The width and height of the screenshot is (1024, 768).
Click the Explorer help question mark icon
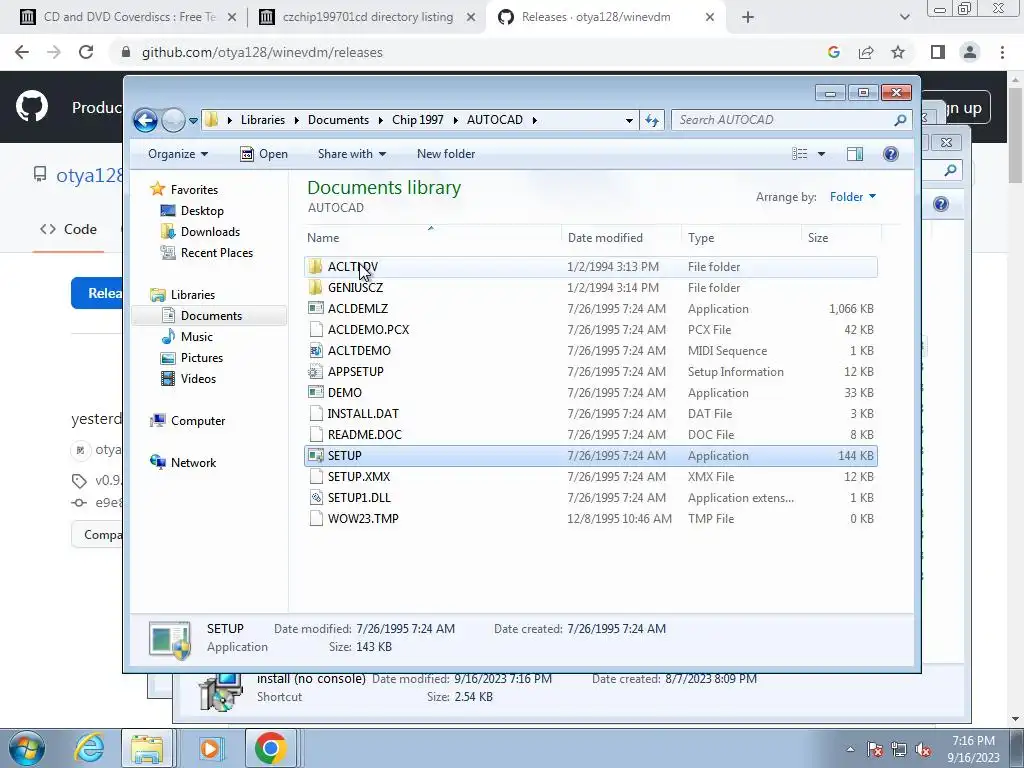(891, 154)
